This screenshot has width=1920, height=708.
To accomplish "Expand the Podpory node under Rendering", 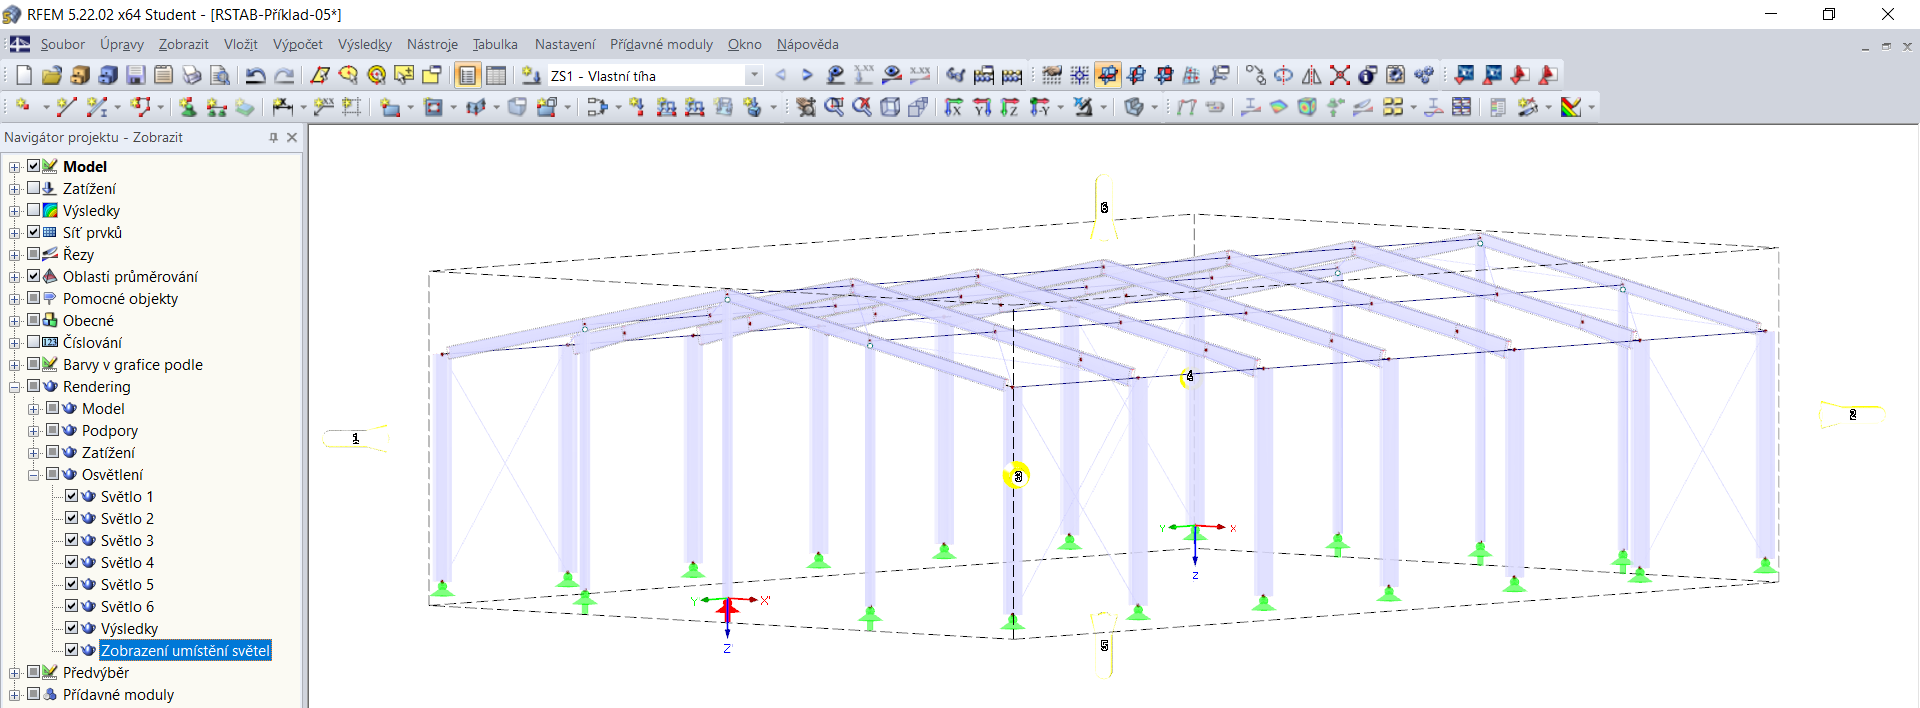I will point(34,431).
